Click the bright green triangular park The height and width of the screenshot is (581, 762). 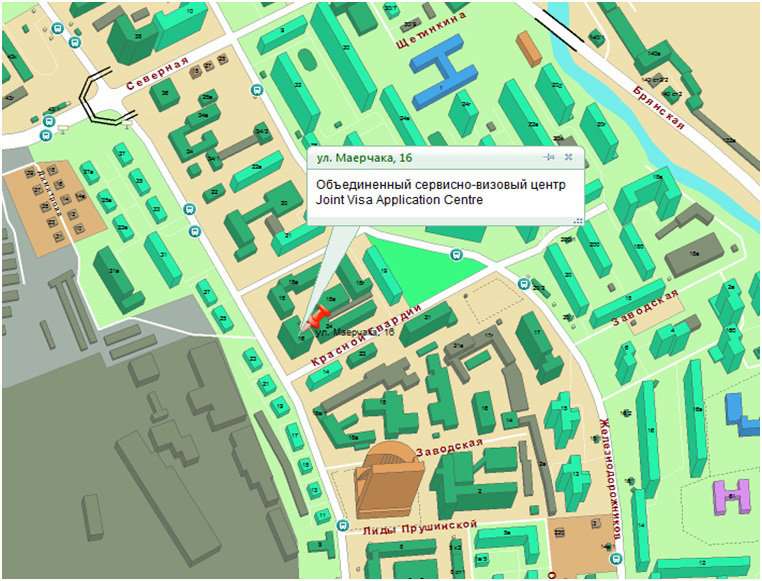tap(422, 270)
